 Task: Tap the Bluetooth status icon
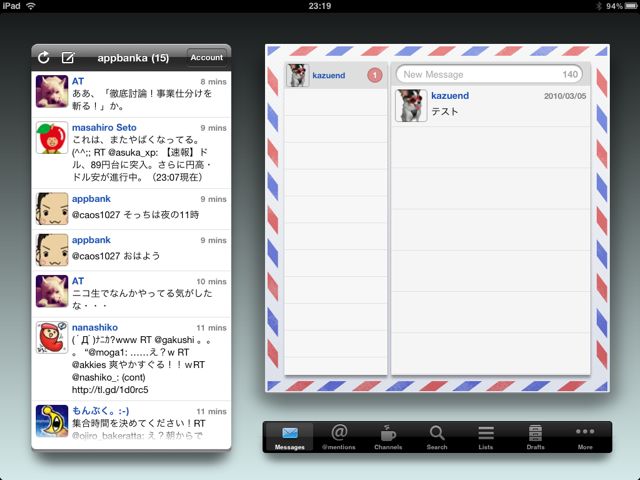[x=599, y=6]
